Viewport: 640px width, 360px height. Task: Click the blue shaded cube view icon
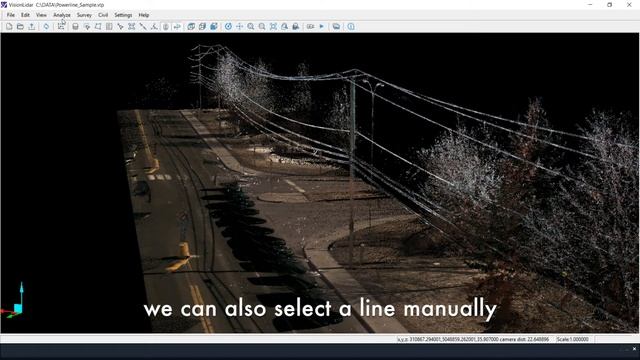tap(214, 27)
